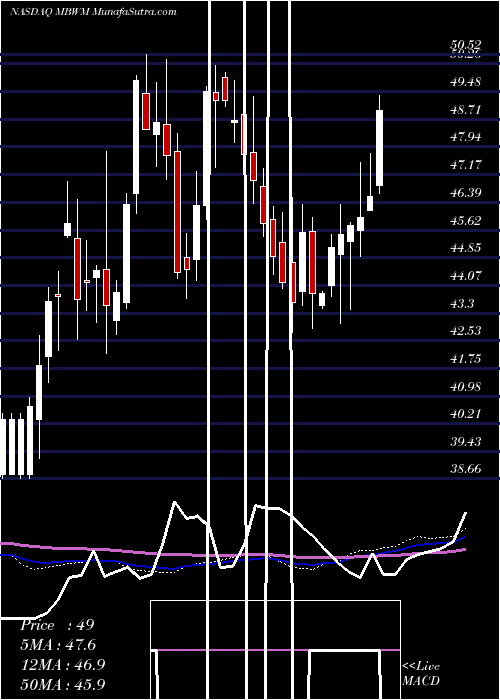Click the 5MA : 47.6 readout
This screenshot has width=500, height=700.
click(58, 645)
